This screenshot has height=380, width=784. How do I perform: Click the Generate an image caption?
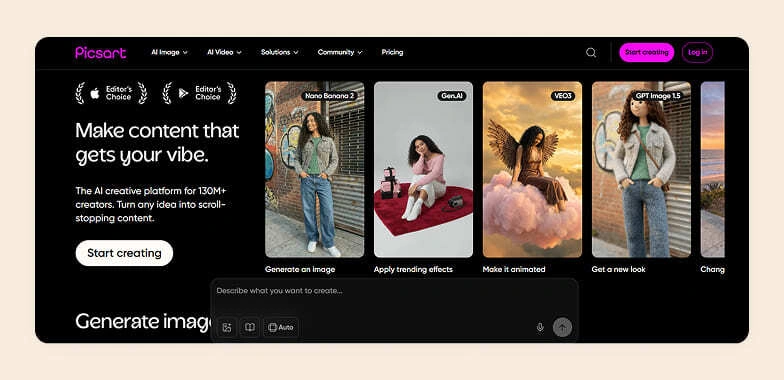pyautogui.click(x=300, y=269)
